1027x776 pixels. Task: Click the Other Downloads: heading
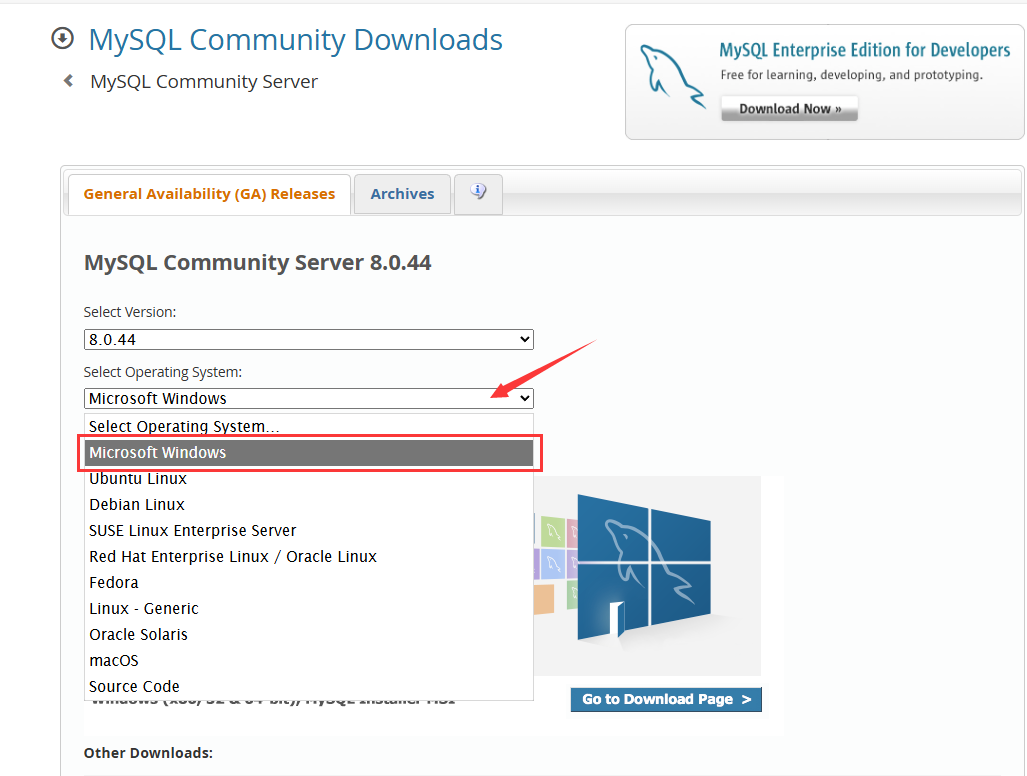148,753
